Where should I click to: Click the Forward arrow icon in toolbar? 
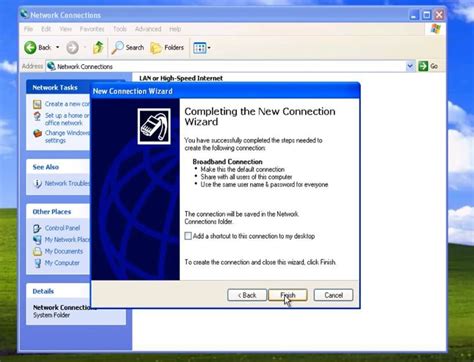(72, 48)
